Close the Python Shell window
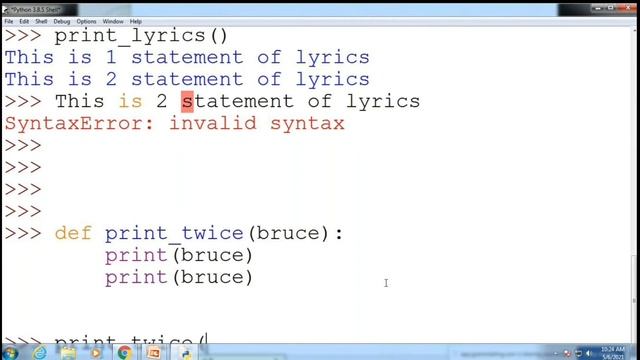The image size is (640, 360). click(627, 8)
